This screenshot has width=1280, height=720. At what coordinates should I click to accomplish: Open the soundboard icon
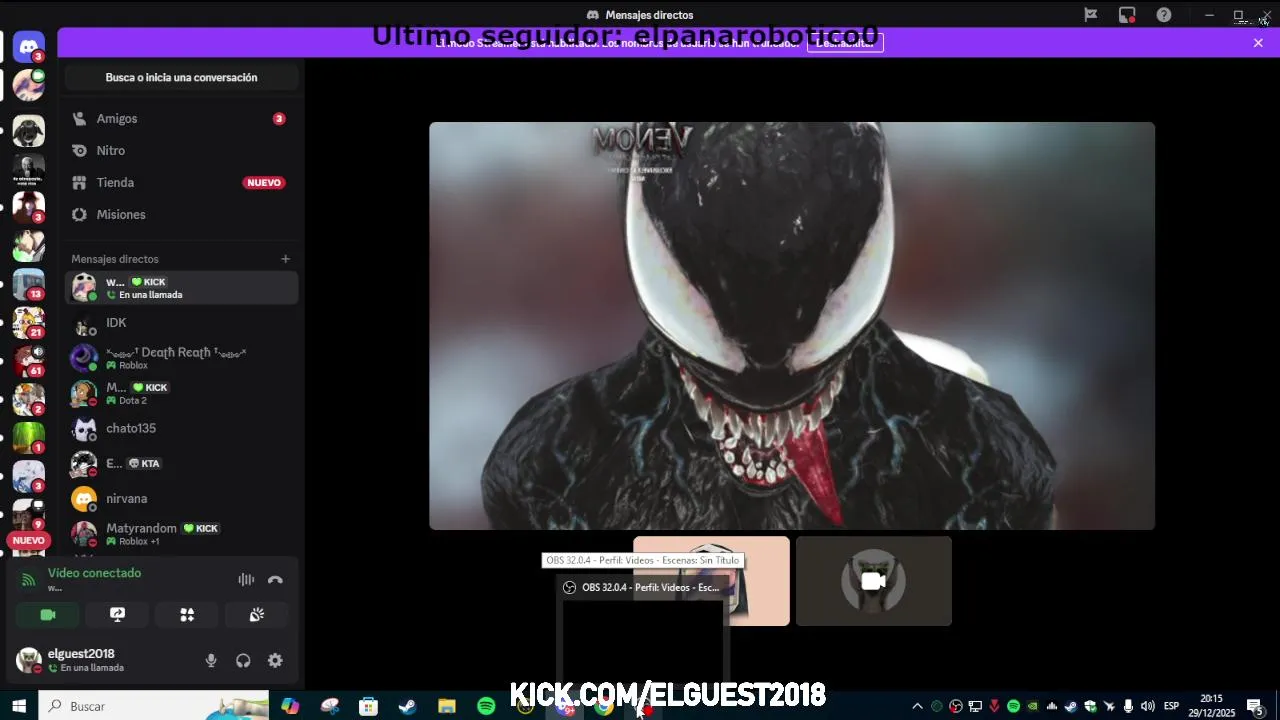[x=257, y=615]
